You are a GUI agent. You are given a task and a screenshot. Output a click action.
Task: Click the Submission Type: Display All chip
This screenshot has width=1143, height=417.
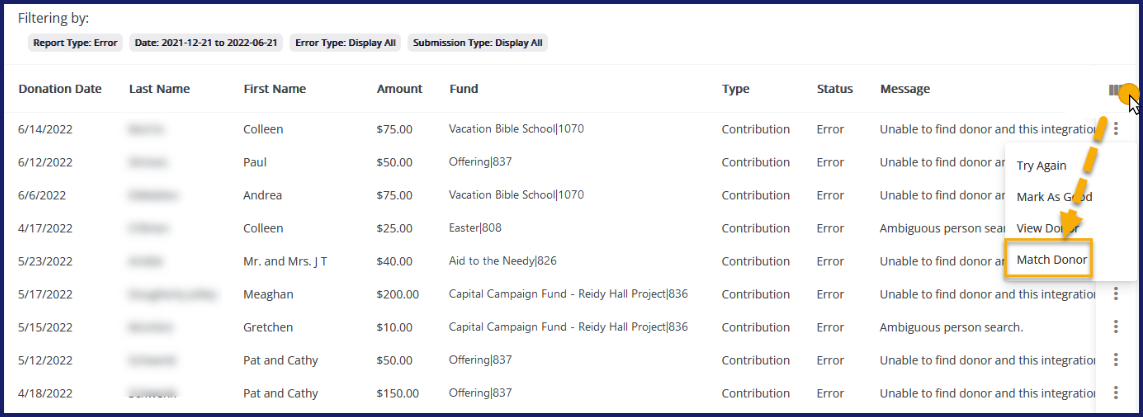tap(478, 43)
